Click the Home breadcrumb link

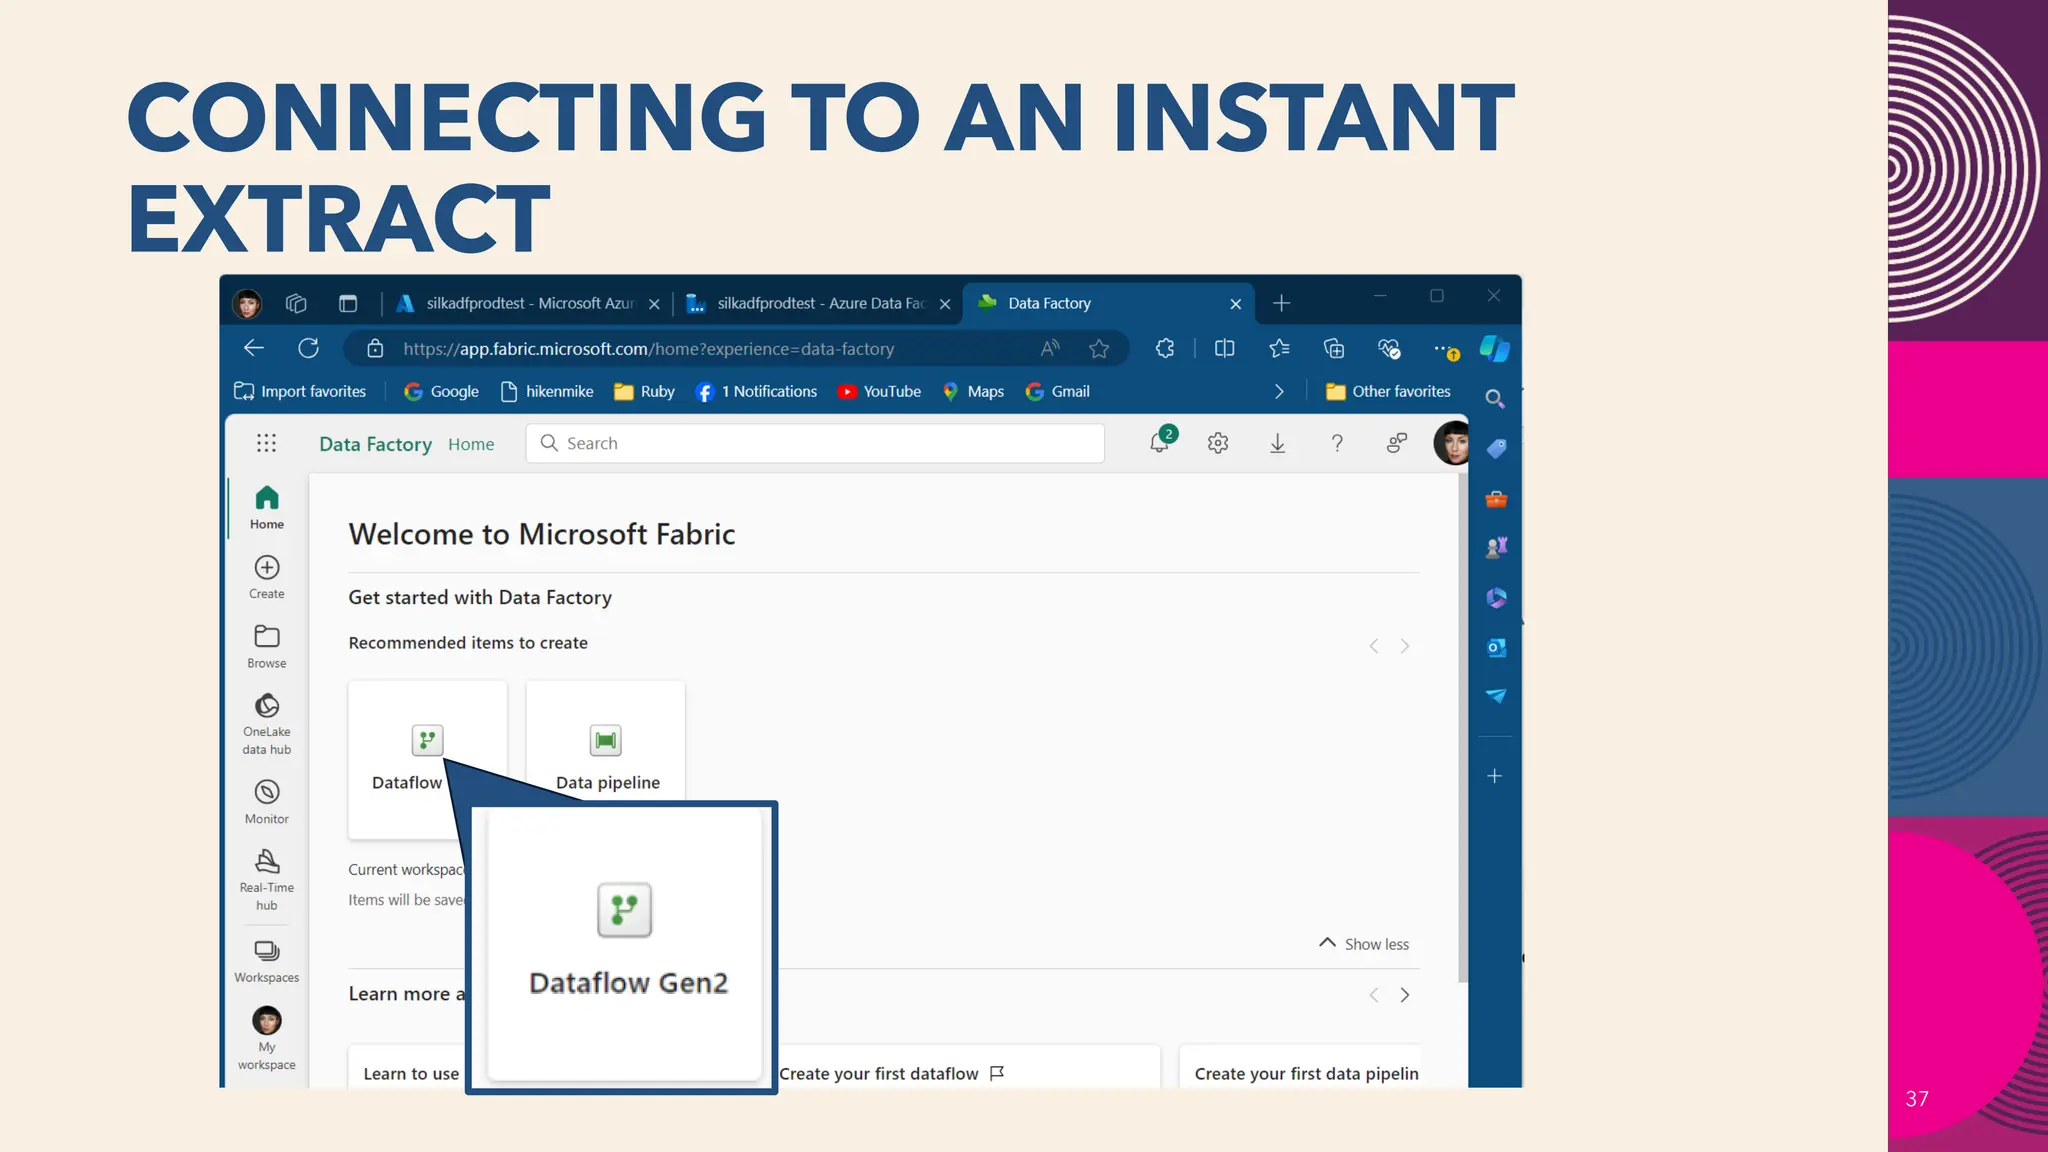coord(471,444)
